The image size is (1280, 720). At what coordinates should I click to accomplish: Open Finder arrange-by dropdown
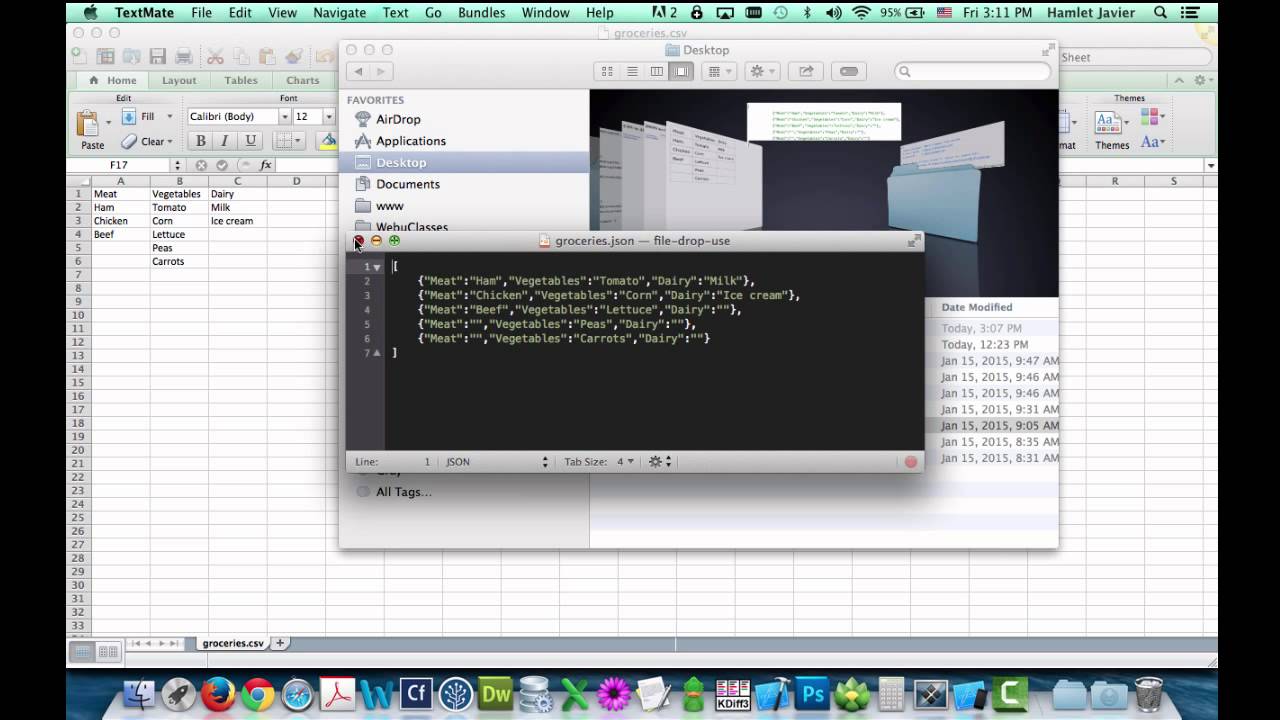718,71
